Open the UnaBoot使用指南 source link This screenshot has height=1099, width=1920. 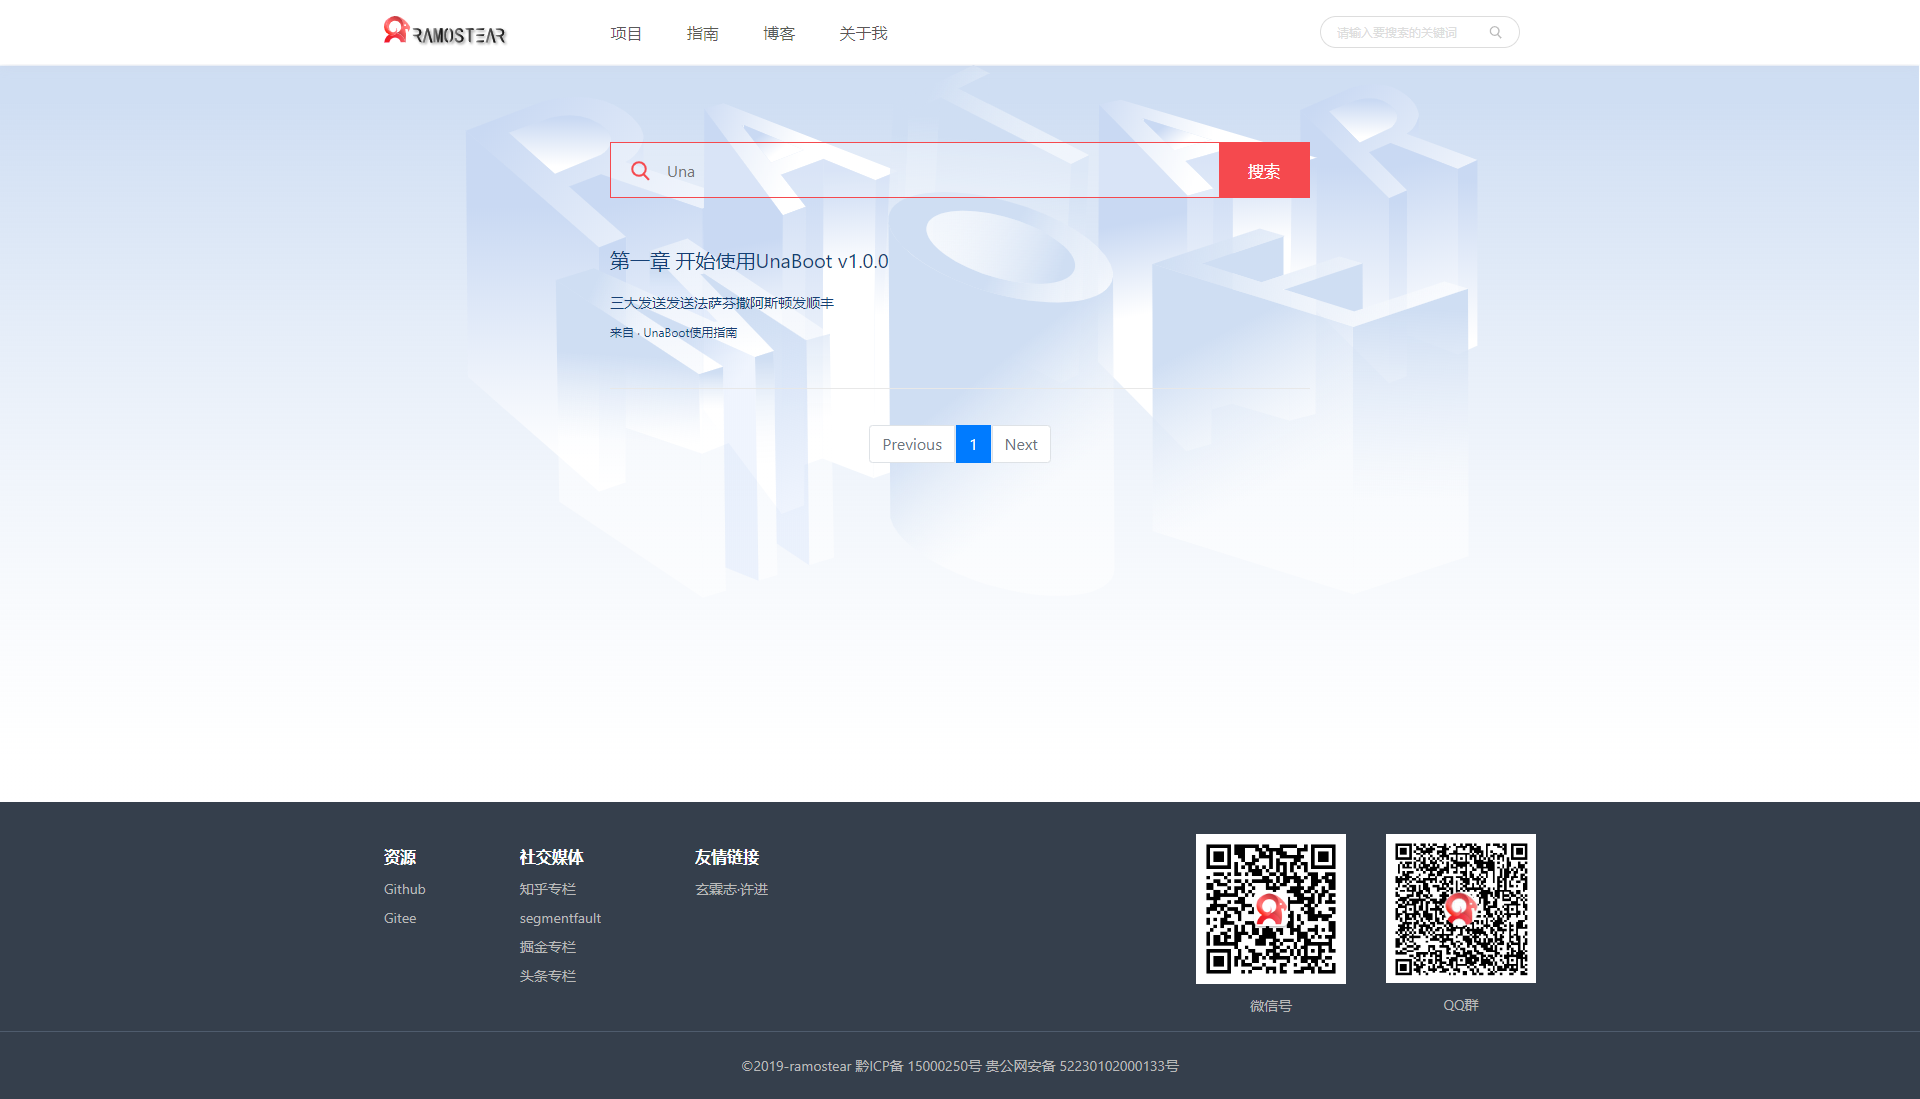click(690, 333)
